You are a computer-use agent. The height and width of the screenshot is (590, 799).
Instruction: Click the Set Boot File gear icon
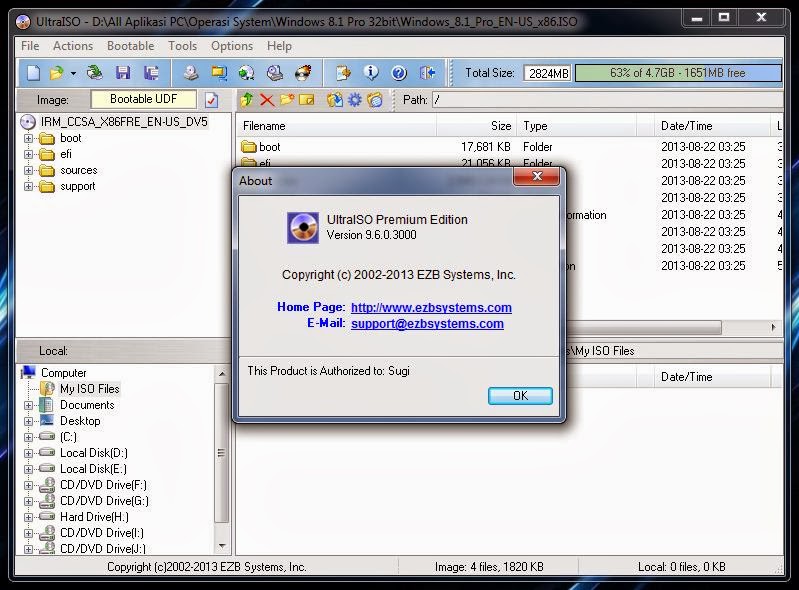(355, 99)
